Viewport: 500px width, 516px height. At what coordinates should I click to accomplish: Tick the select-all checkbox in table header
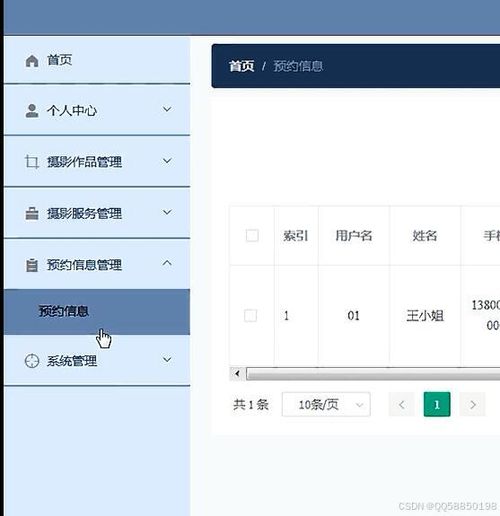(x=252, y=235)
